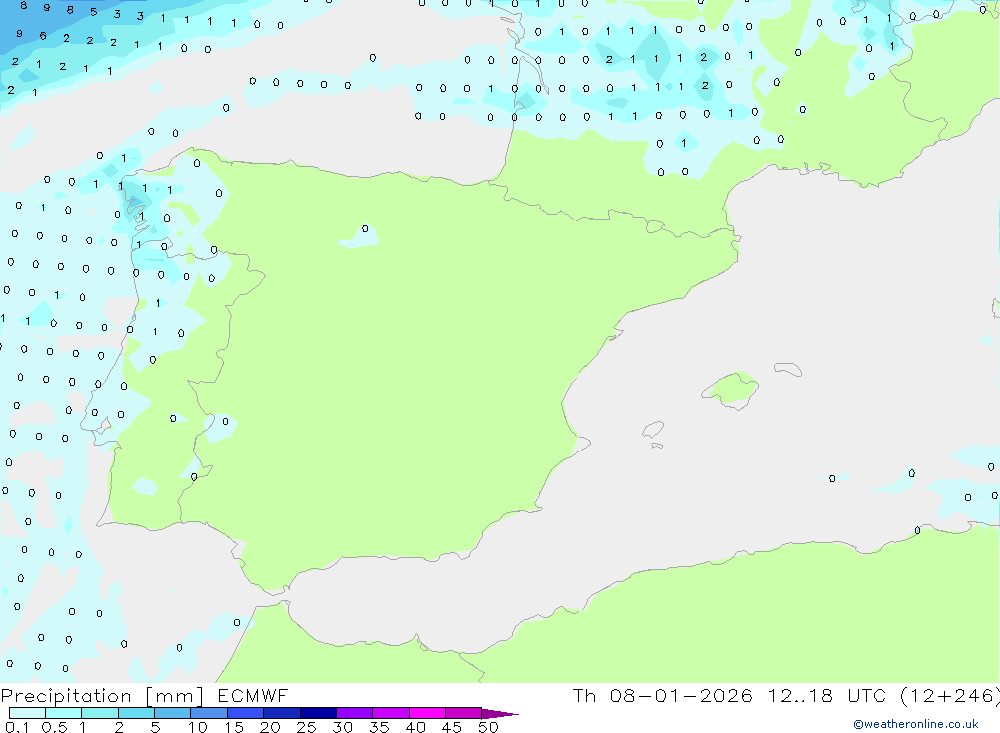The width and height of the screenshot is (1000, 733).
Task: Click the '0.1' legend scale label
Action: (17, 727)
